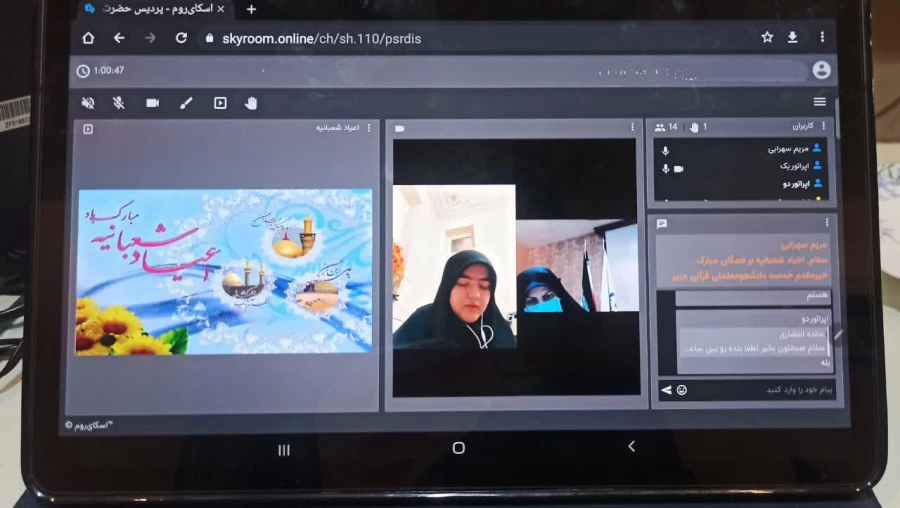Screen dimensions: 900x508
Task: Toggle the muted microphone in toolbar
Action: [119, 103]
